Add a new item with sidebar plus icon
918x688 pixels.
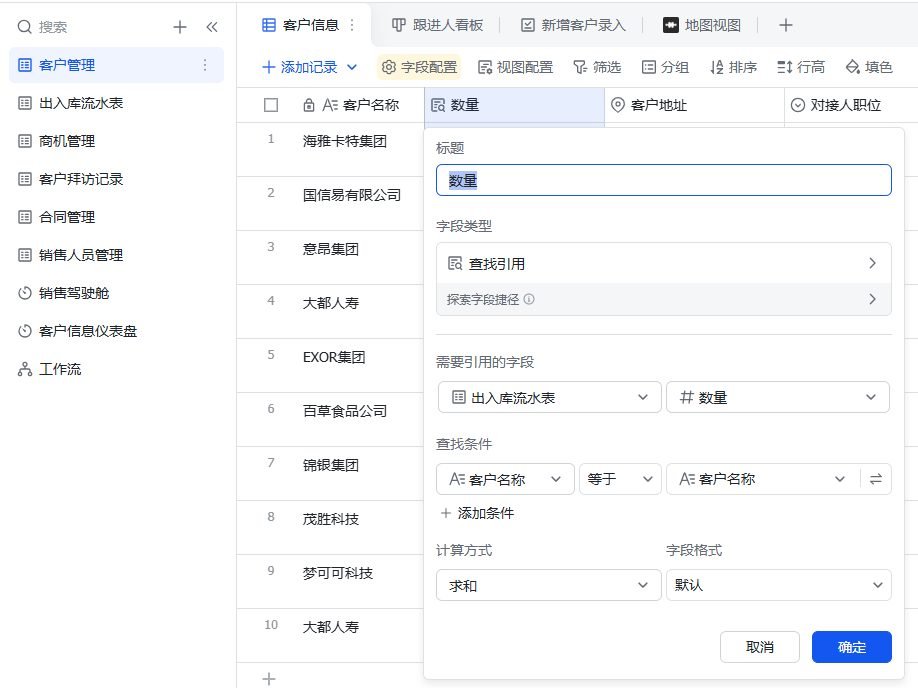[x=180, y=27]
